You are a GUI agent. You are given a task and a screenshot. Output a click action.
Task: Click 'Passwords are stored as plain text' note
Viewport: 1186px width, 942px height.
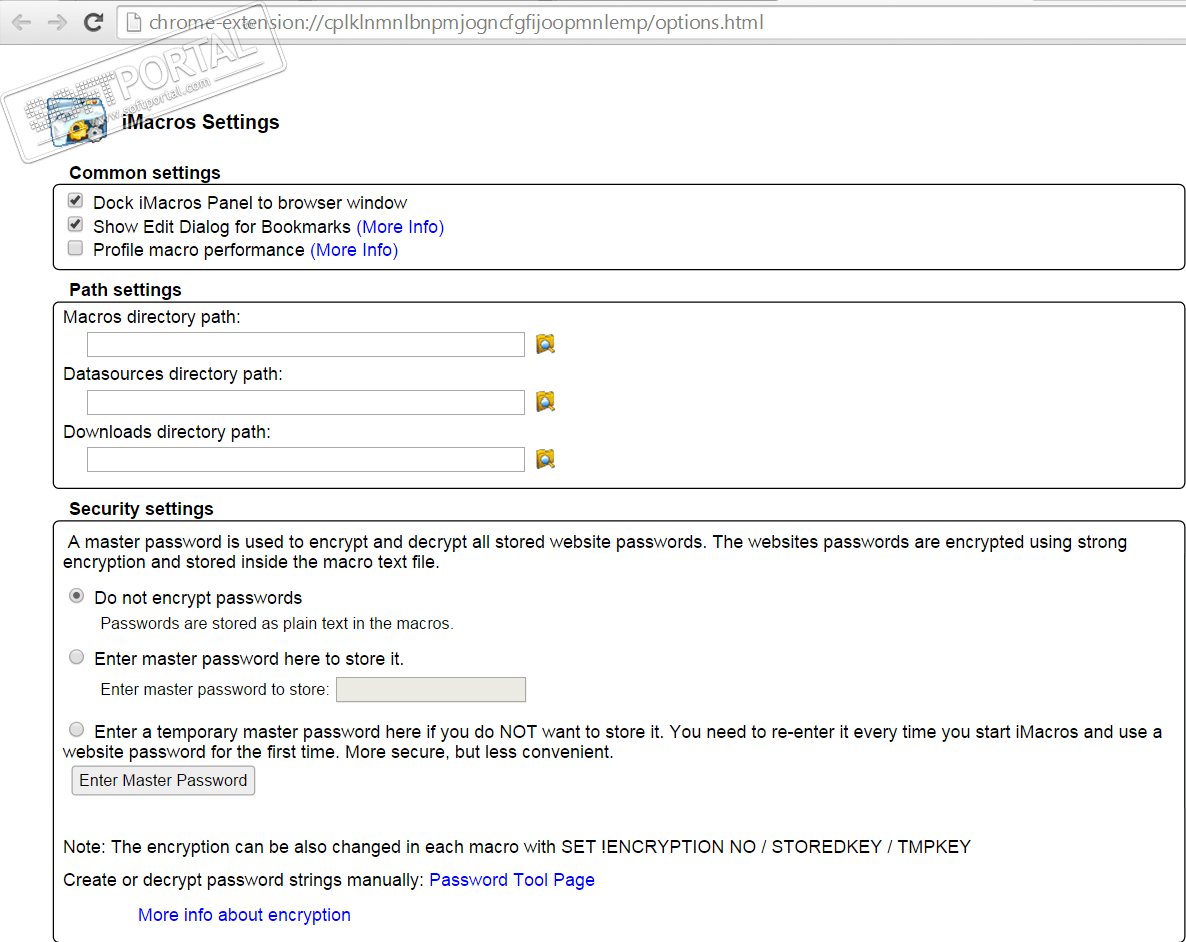(x=277, y=623)
